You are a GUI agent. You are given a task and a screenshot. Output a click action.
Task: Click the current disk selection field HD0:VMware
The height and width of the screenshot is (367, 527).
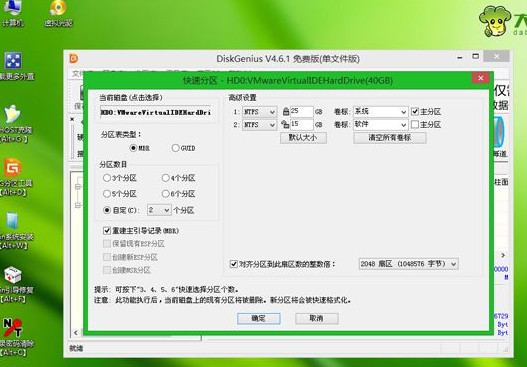(156, 112)
